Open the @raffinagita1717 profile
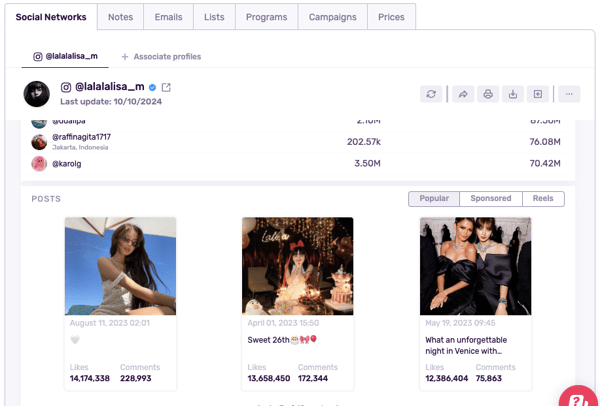This screenshot has height=406, width=600. (x=81, y=137)
